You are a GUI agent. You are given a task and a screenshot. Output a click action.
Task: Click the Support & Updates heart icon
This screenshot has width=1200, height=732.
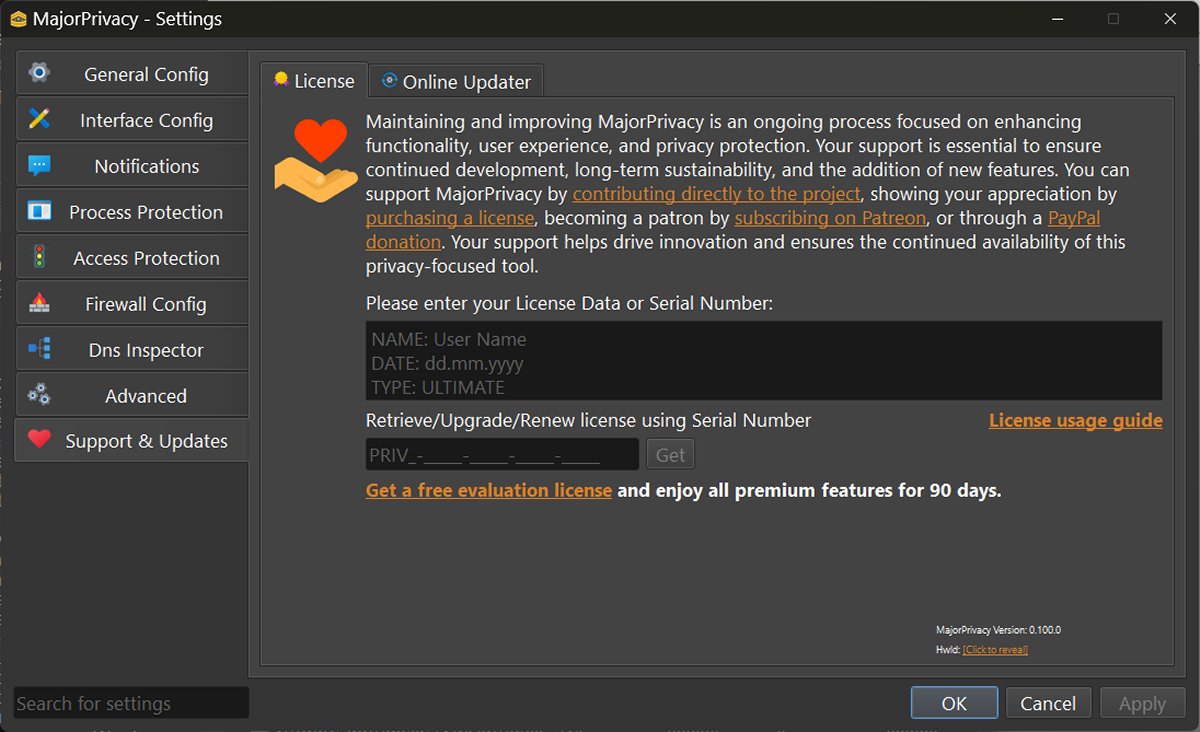(39, 439)
